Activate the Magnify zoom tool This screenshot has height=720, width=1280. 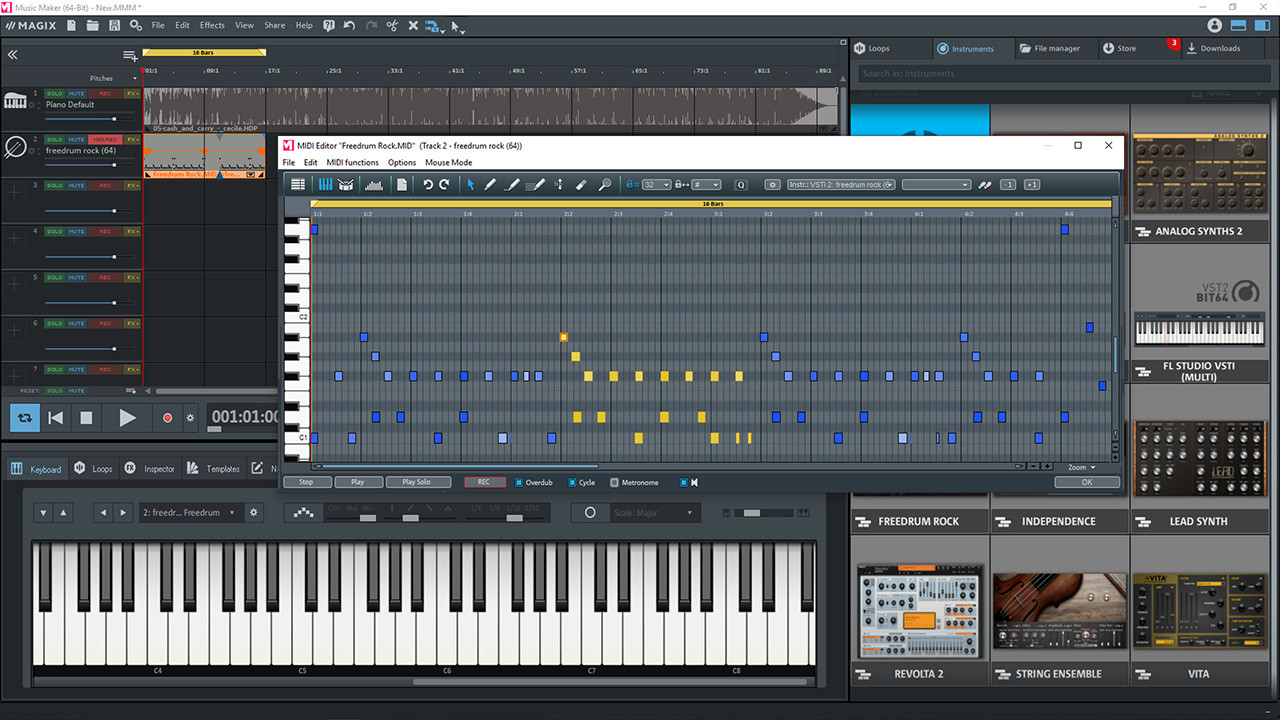605,184
